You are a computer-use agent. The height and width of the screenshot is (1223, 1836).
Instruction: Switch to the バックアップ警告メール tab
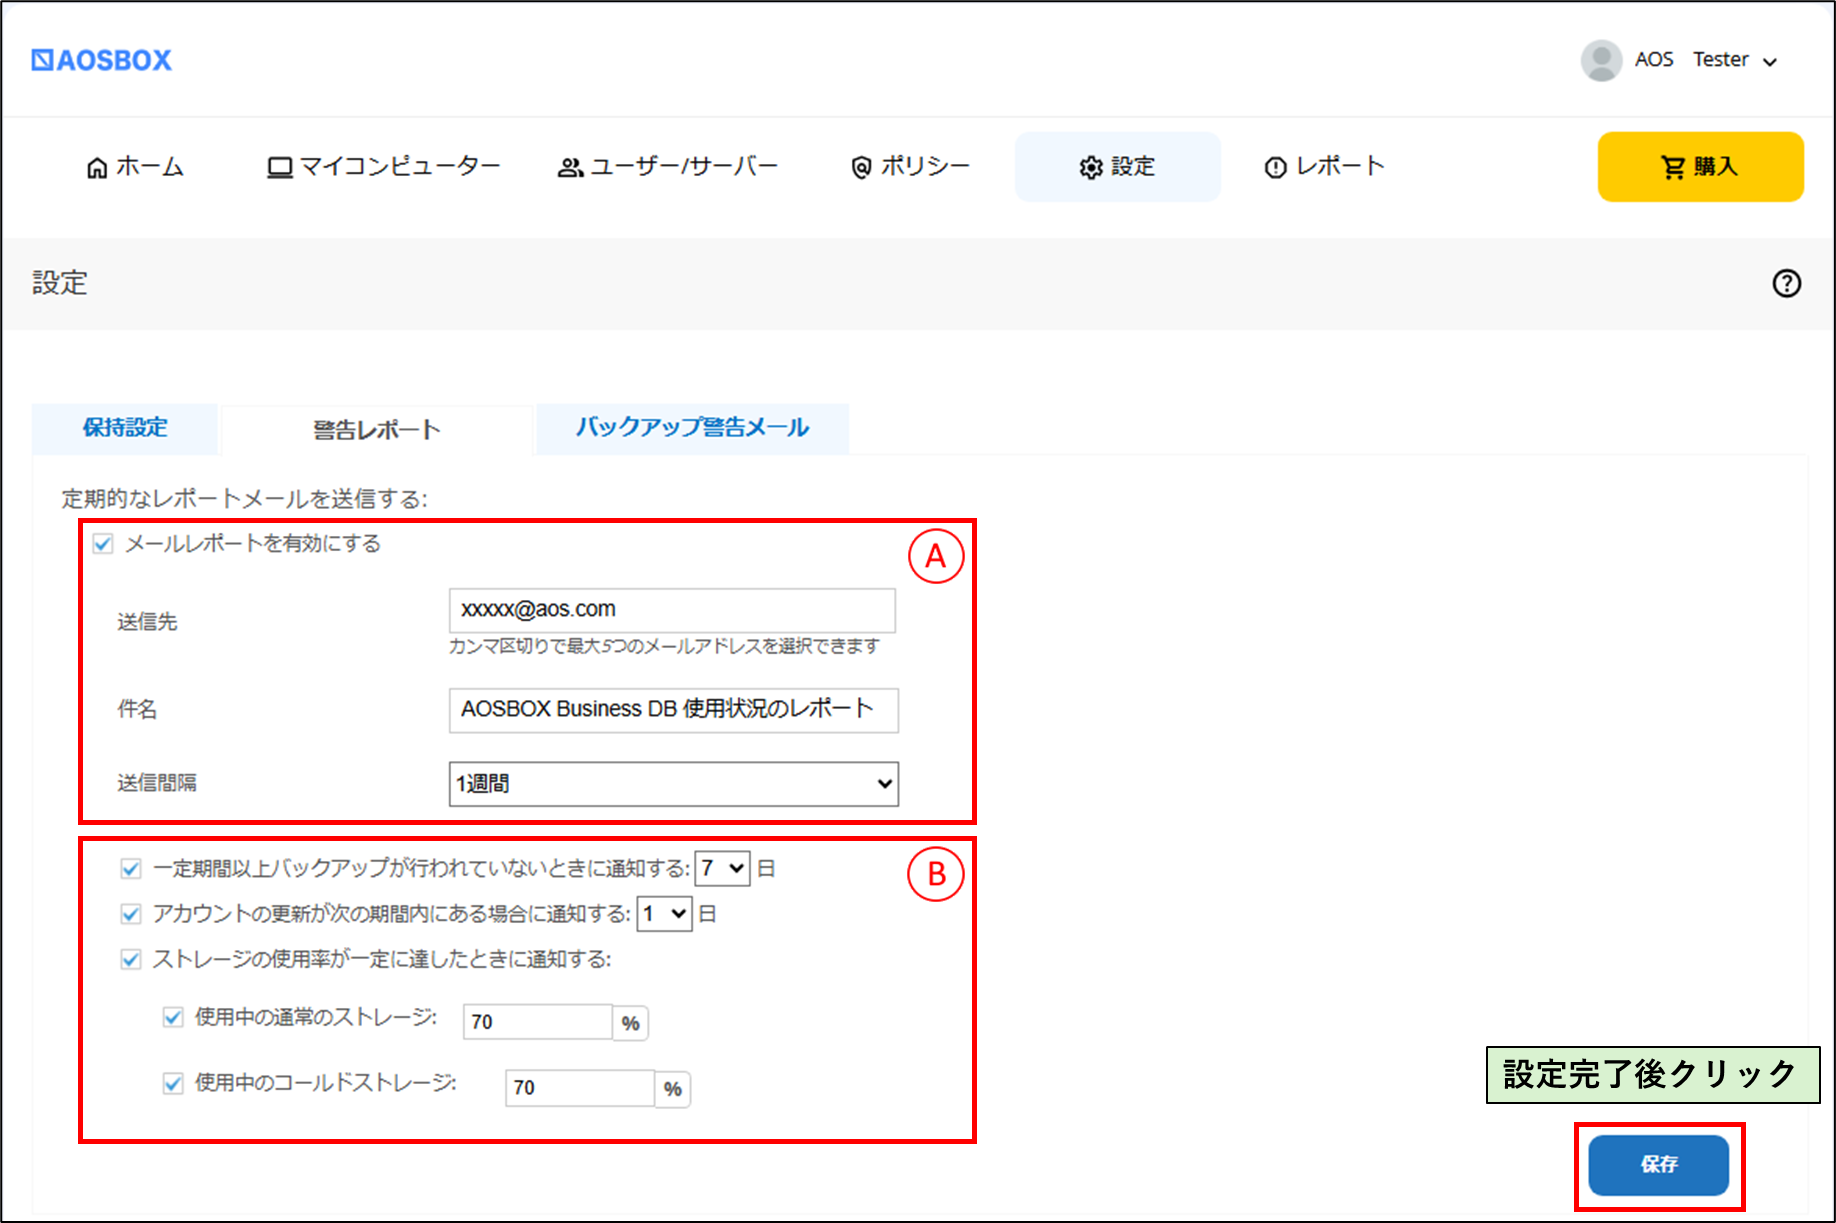pyautogui.click(x=692, y=428)
